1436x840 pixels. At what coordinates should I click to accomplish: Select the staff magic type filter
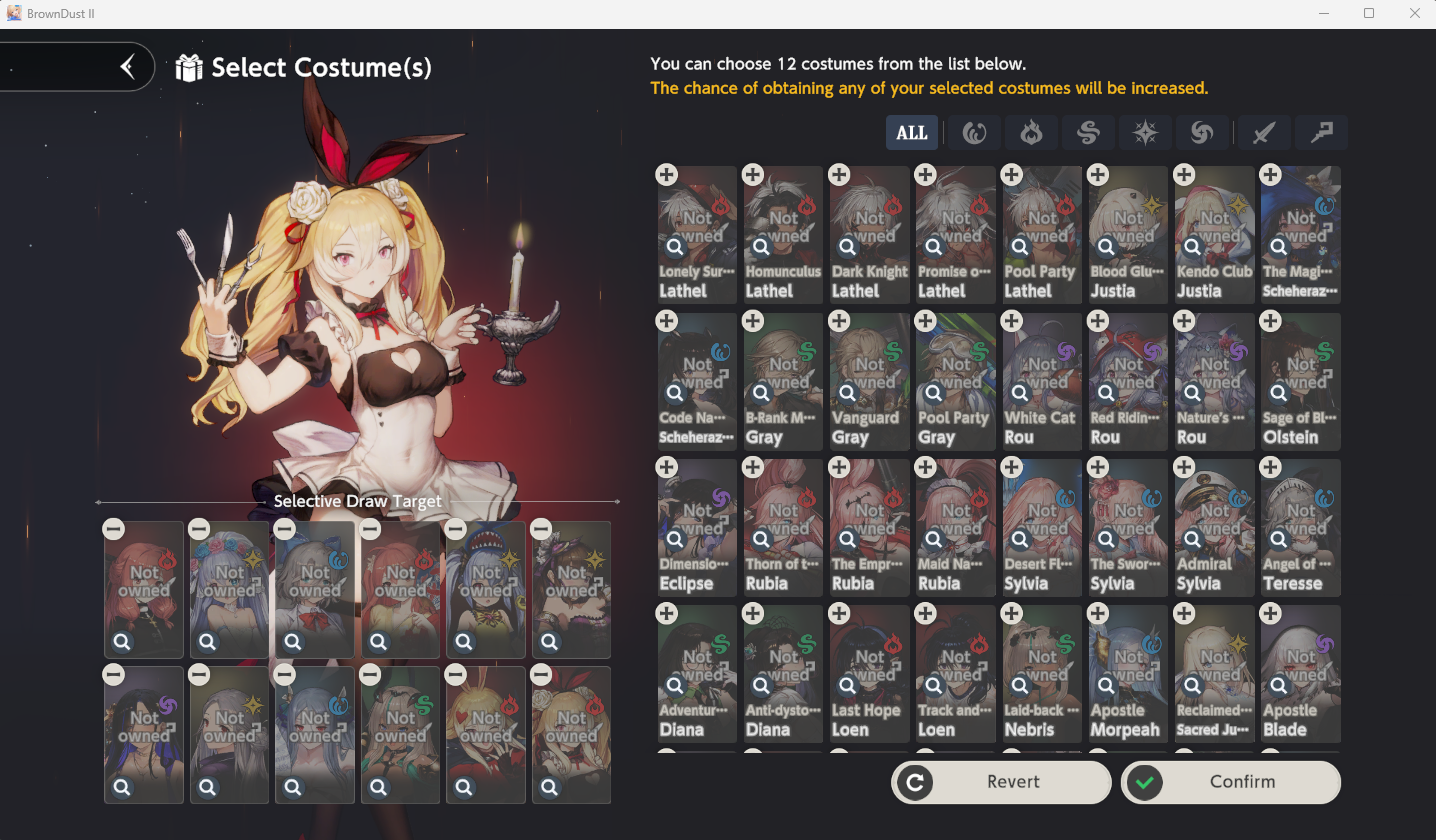1321,132
